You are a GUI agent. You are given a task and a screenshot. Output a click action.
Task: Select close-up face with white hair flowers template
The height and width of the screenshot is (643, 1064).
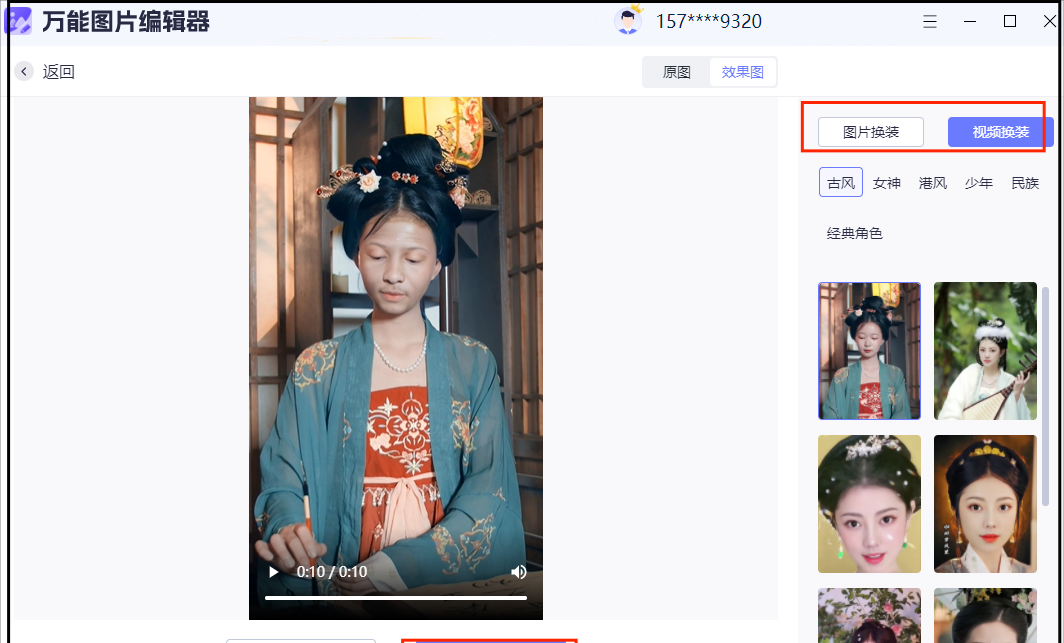(869, 504)
